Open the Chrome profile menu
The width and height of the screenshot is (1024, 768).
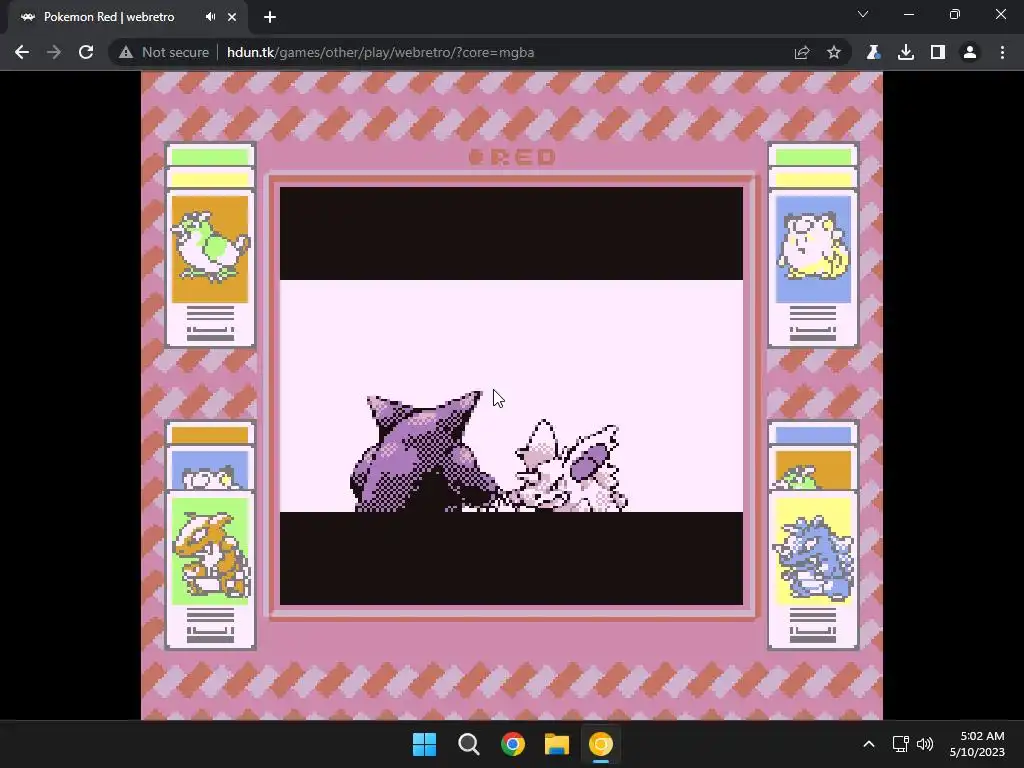tap(970, 52)
